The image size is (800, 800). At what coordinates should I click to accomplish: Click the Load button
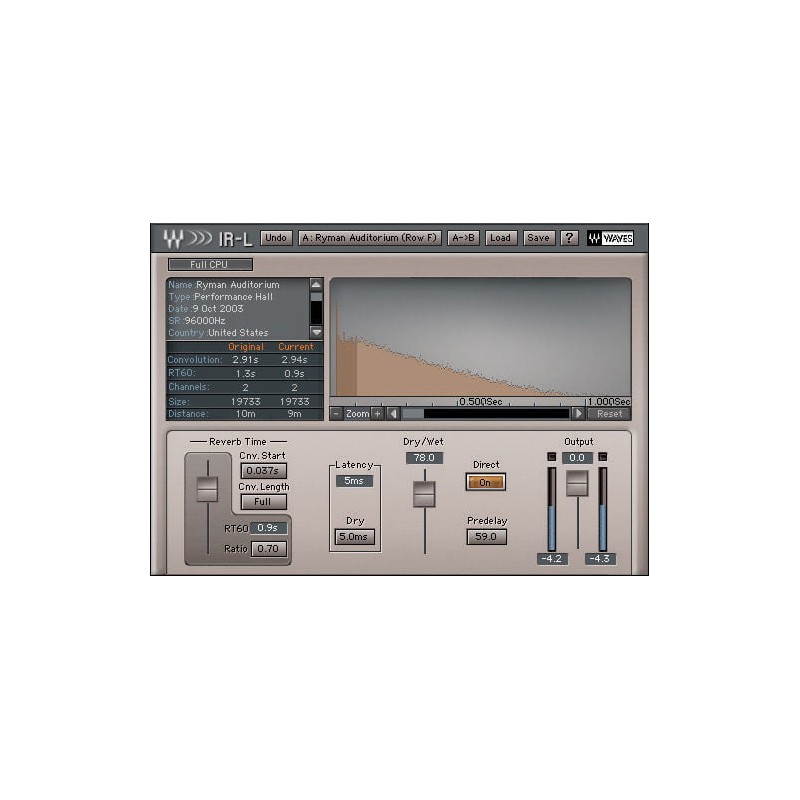pos(500,237)
